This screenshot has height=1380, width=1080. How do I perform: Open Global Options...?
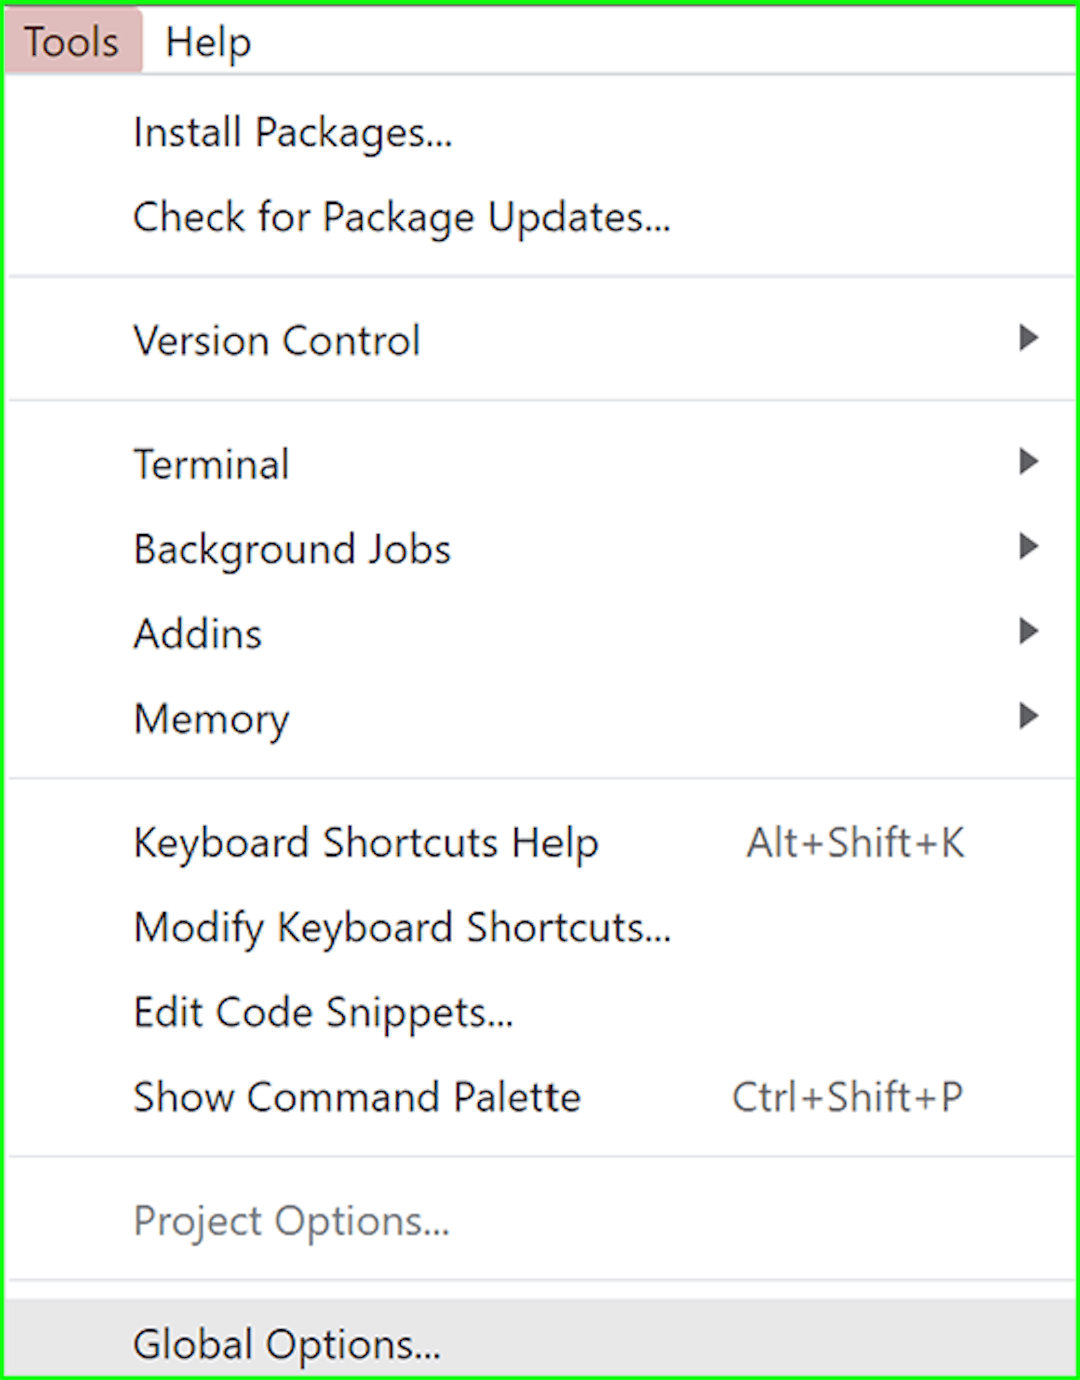point(286,1344)
